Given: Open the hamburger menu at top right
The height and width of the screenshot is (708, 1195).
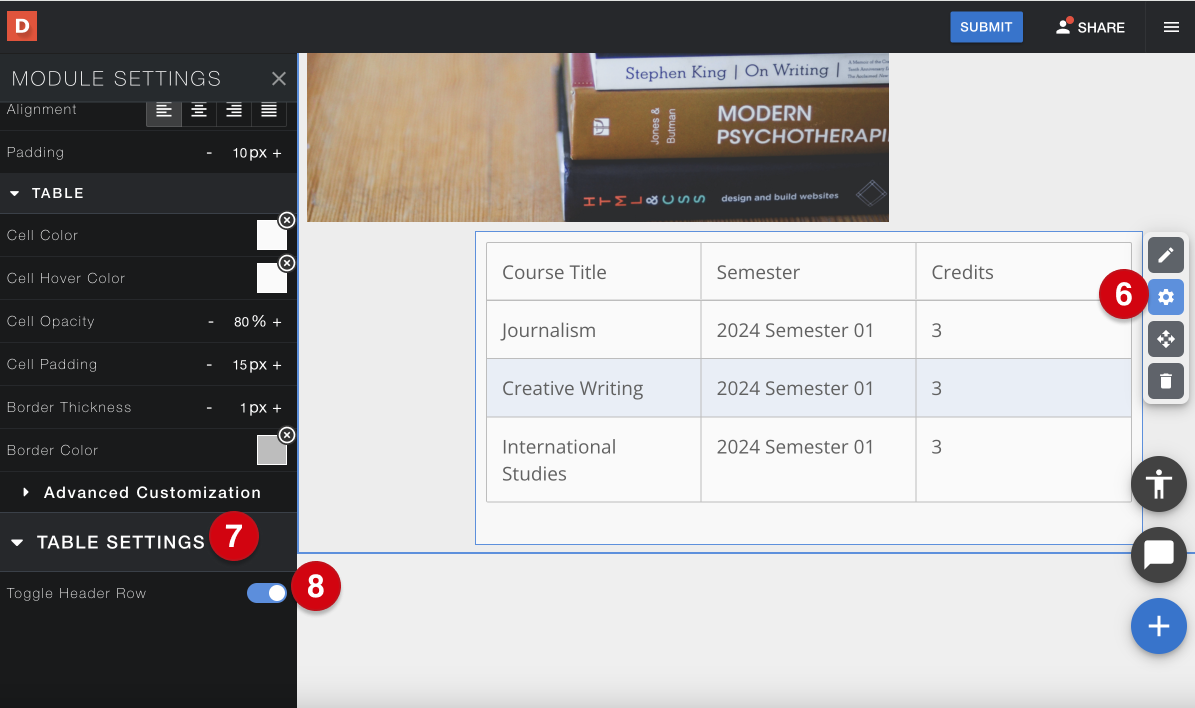Looking at the screenshot, I should [1170, 27].
